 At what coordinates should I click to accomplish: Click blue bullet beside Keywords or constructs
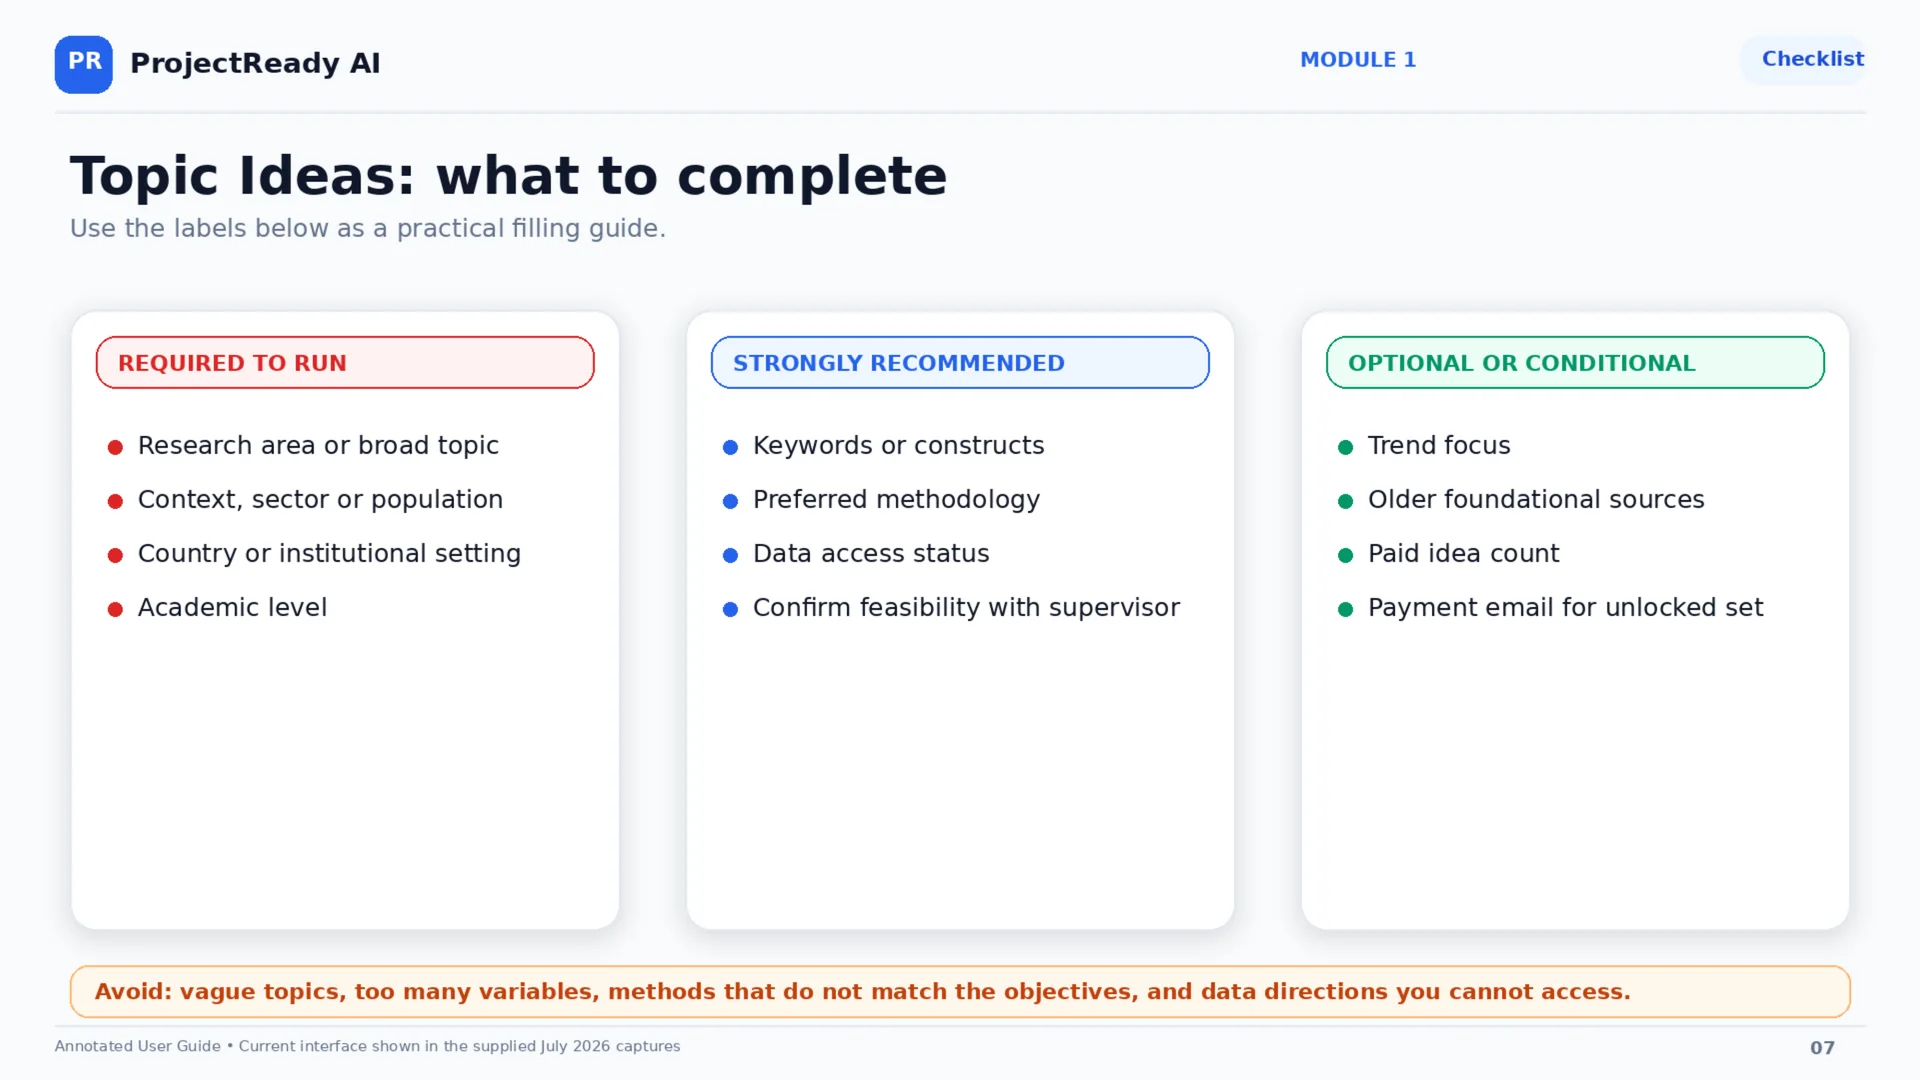click(x=730, y=447)
